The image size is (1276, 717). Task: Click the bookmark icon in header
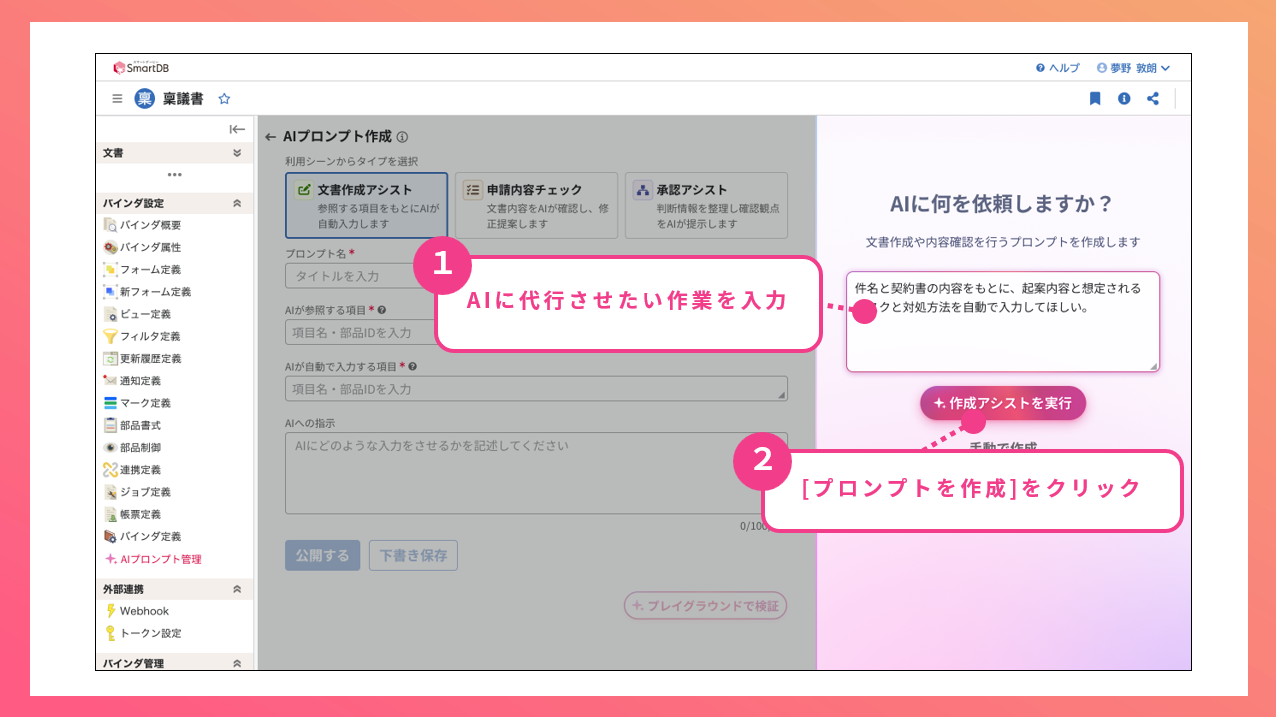tap(1095, 99)
